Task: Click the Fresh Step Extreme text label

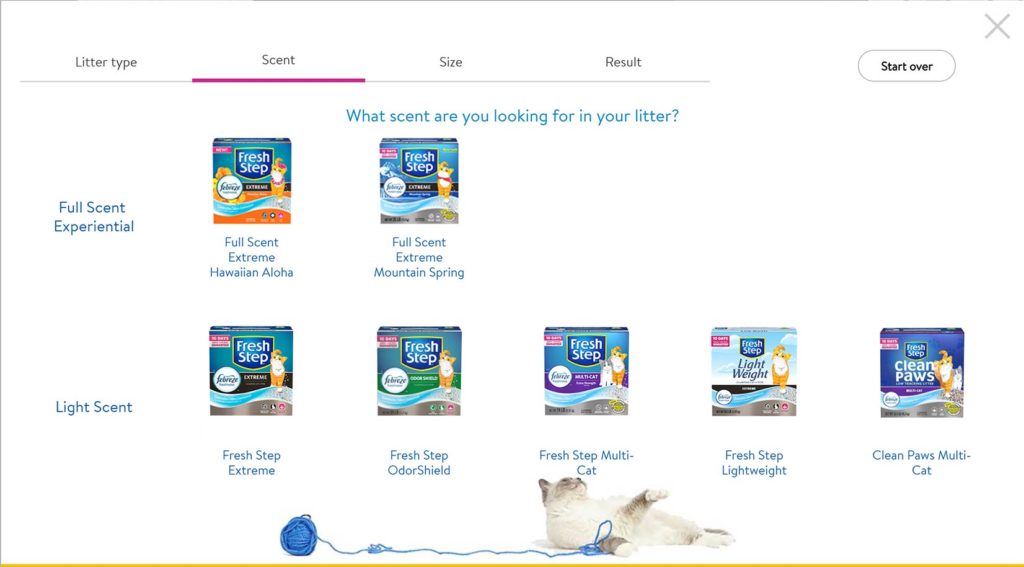Action: coord(251,462)
